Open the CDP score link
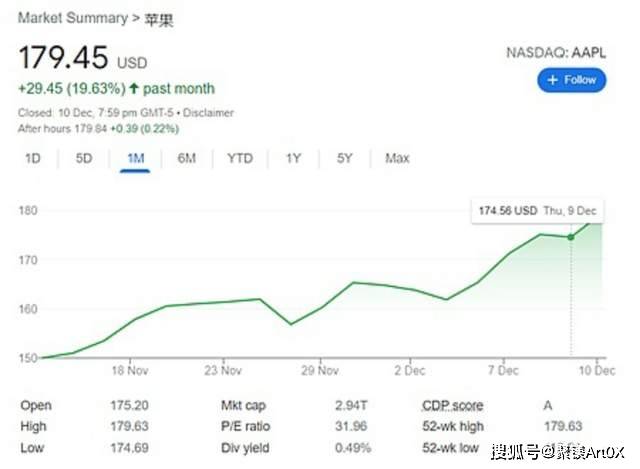The width and height of the screenshot is (640, 469). [453, 405]
